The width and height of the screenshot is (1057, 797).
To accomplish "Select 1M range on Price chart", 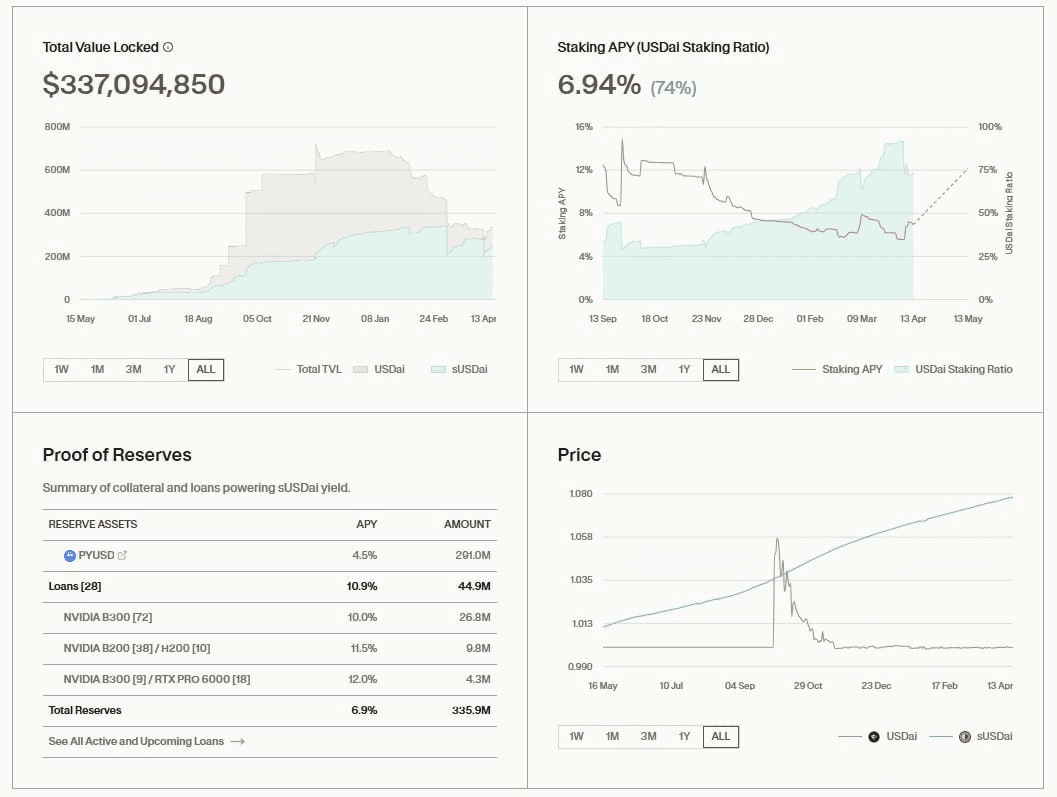I will (612, 737).
